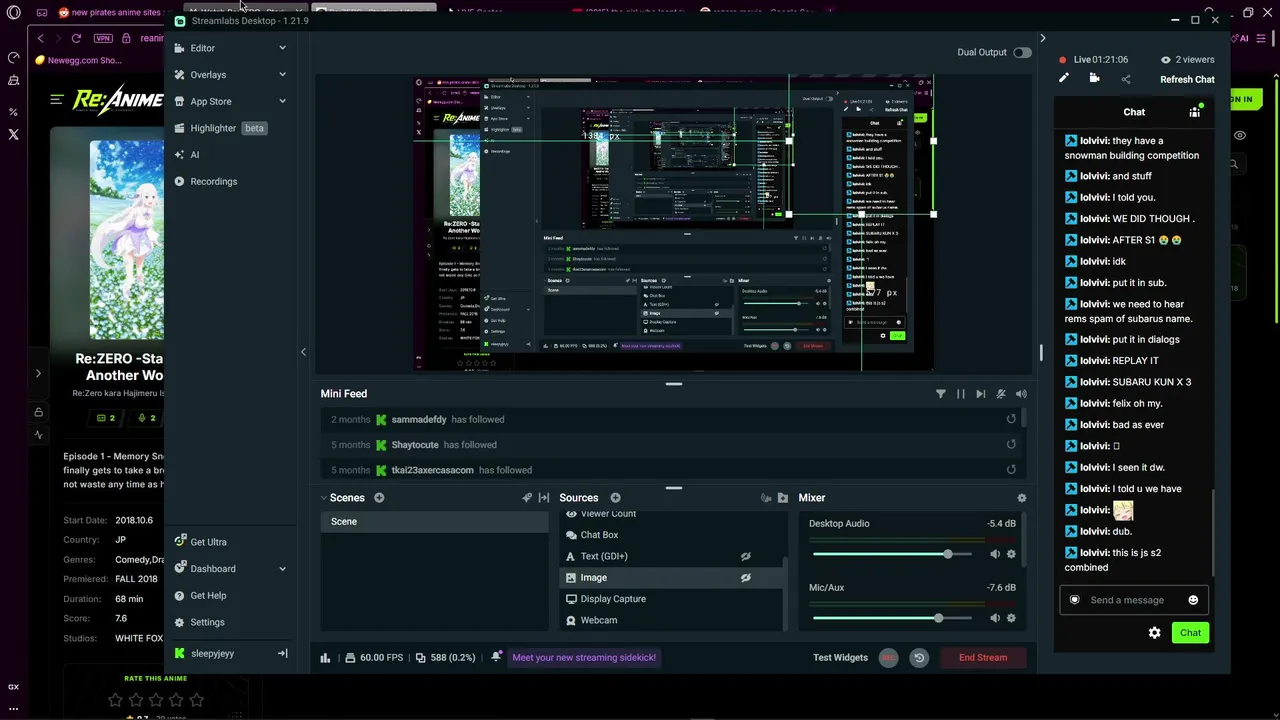Replay the Shaytocute follow alert
1280x720 pixels.
1011,445
